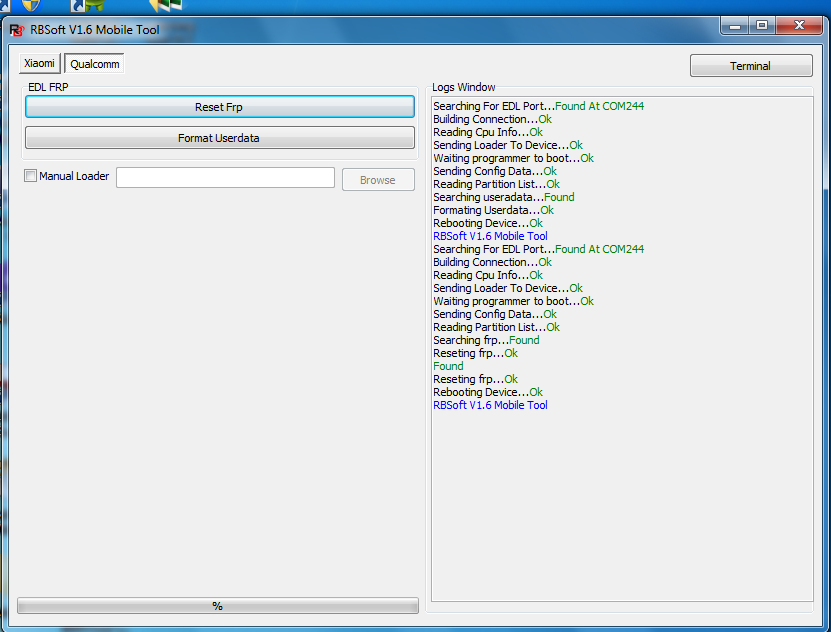Click the Reset Frp button
Viewport: 831px width, 632px height.
click(219, 106)
